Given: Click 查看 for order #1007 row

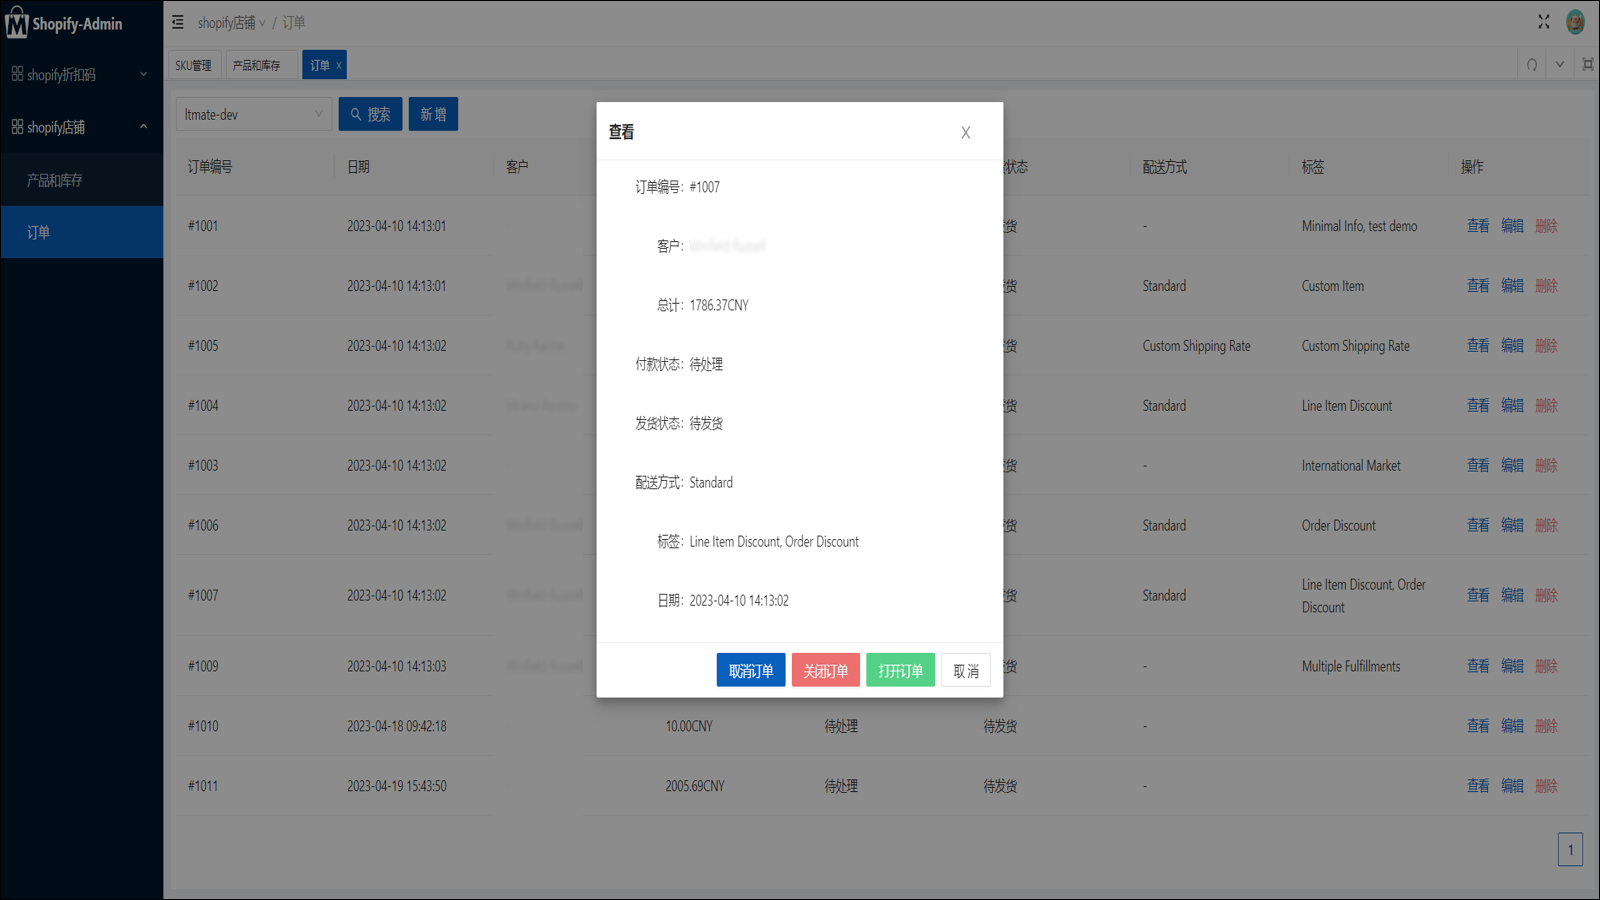Looking at the screenshot, I should click(x=1478, y=596).
